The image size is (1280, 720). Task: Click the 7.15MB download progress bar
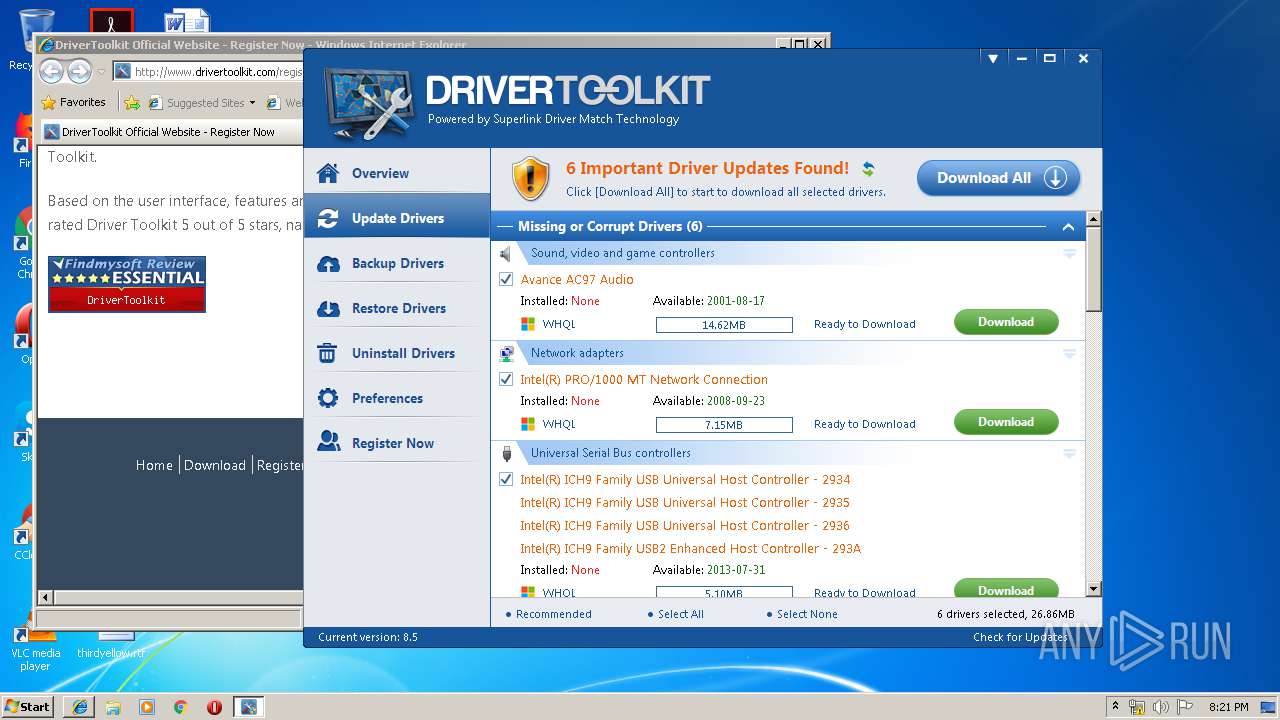pyautogui.click(x=724, y=425)
